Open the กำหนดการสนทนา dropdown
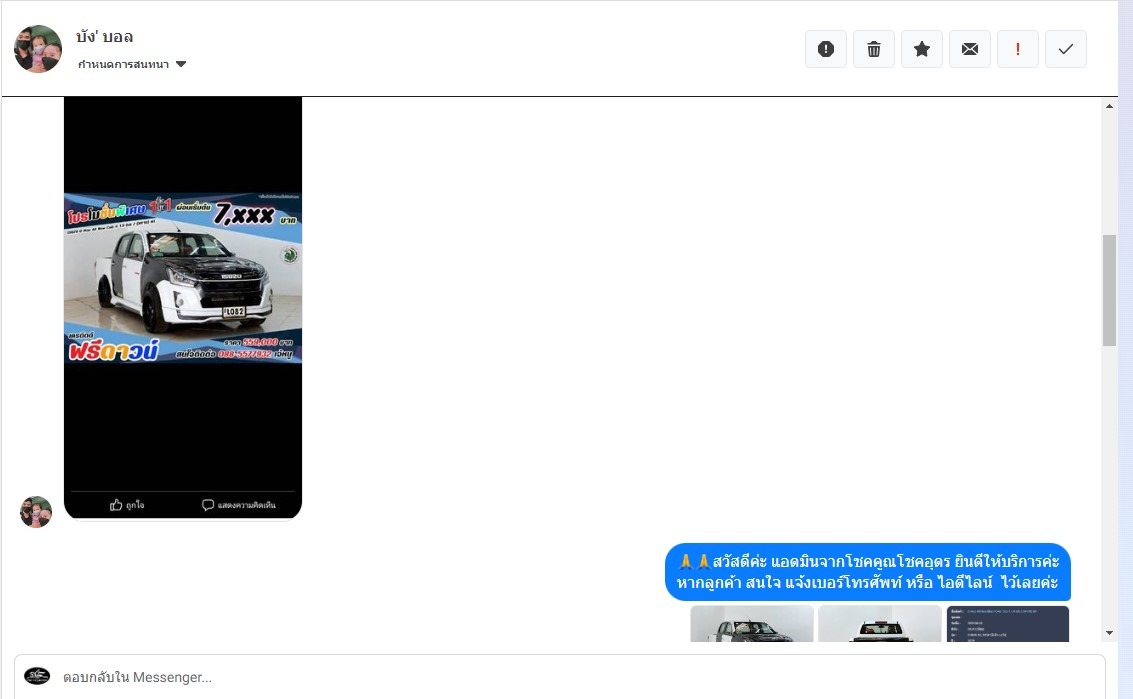Image resolution: width=1133 pixels, height=699 pixels. click(132, 64)
